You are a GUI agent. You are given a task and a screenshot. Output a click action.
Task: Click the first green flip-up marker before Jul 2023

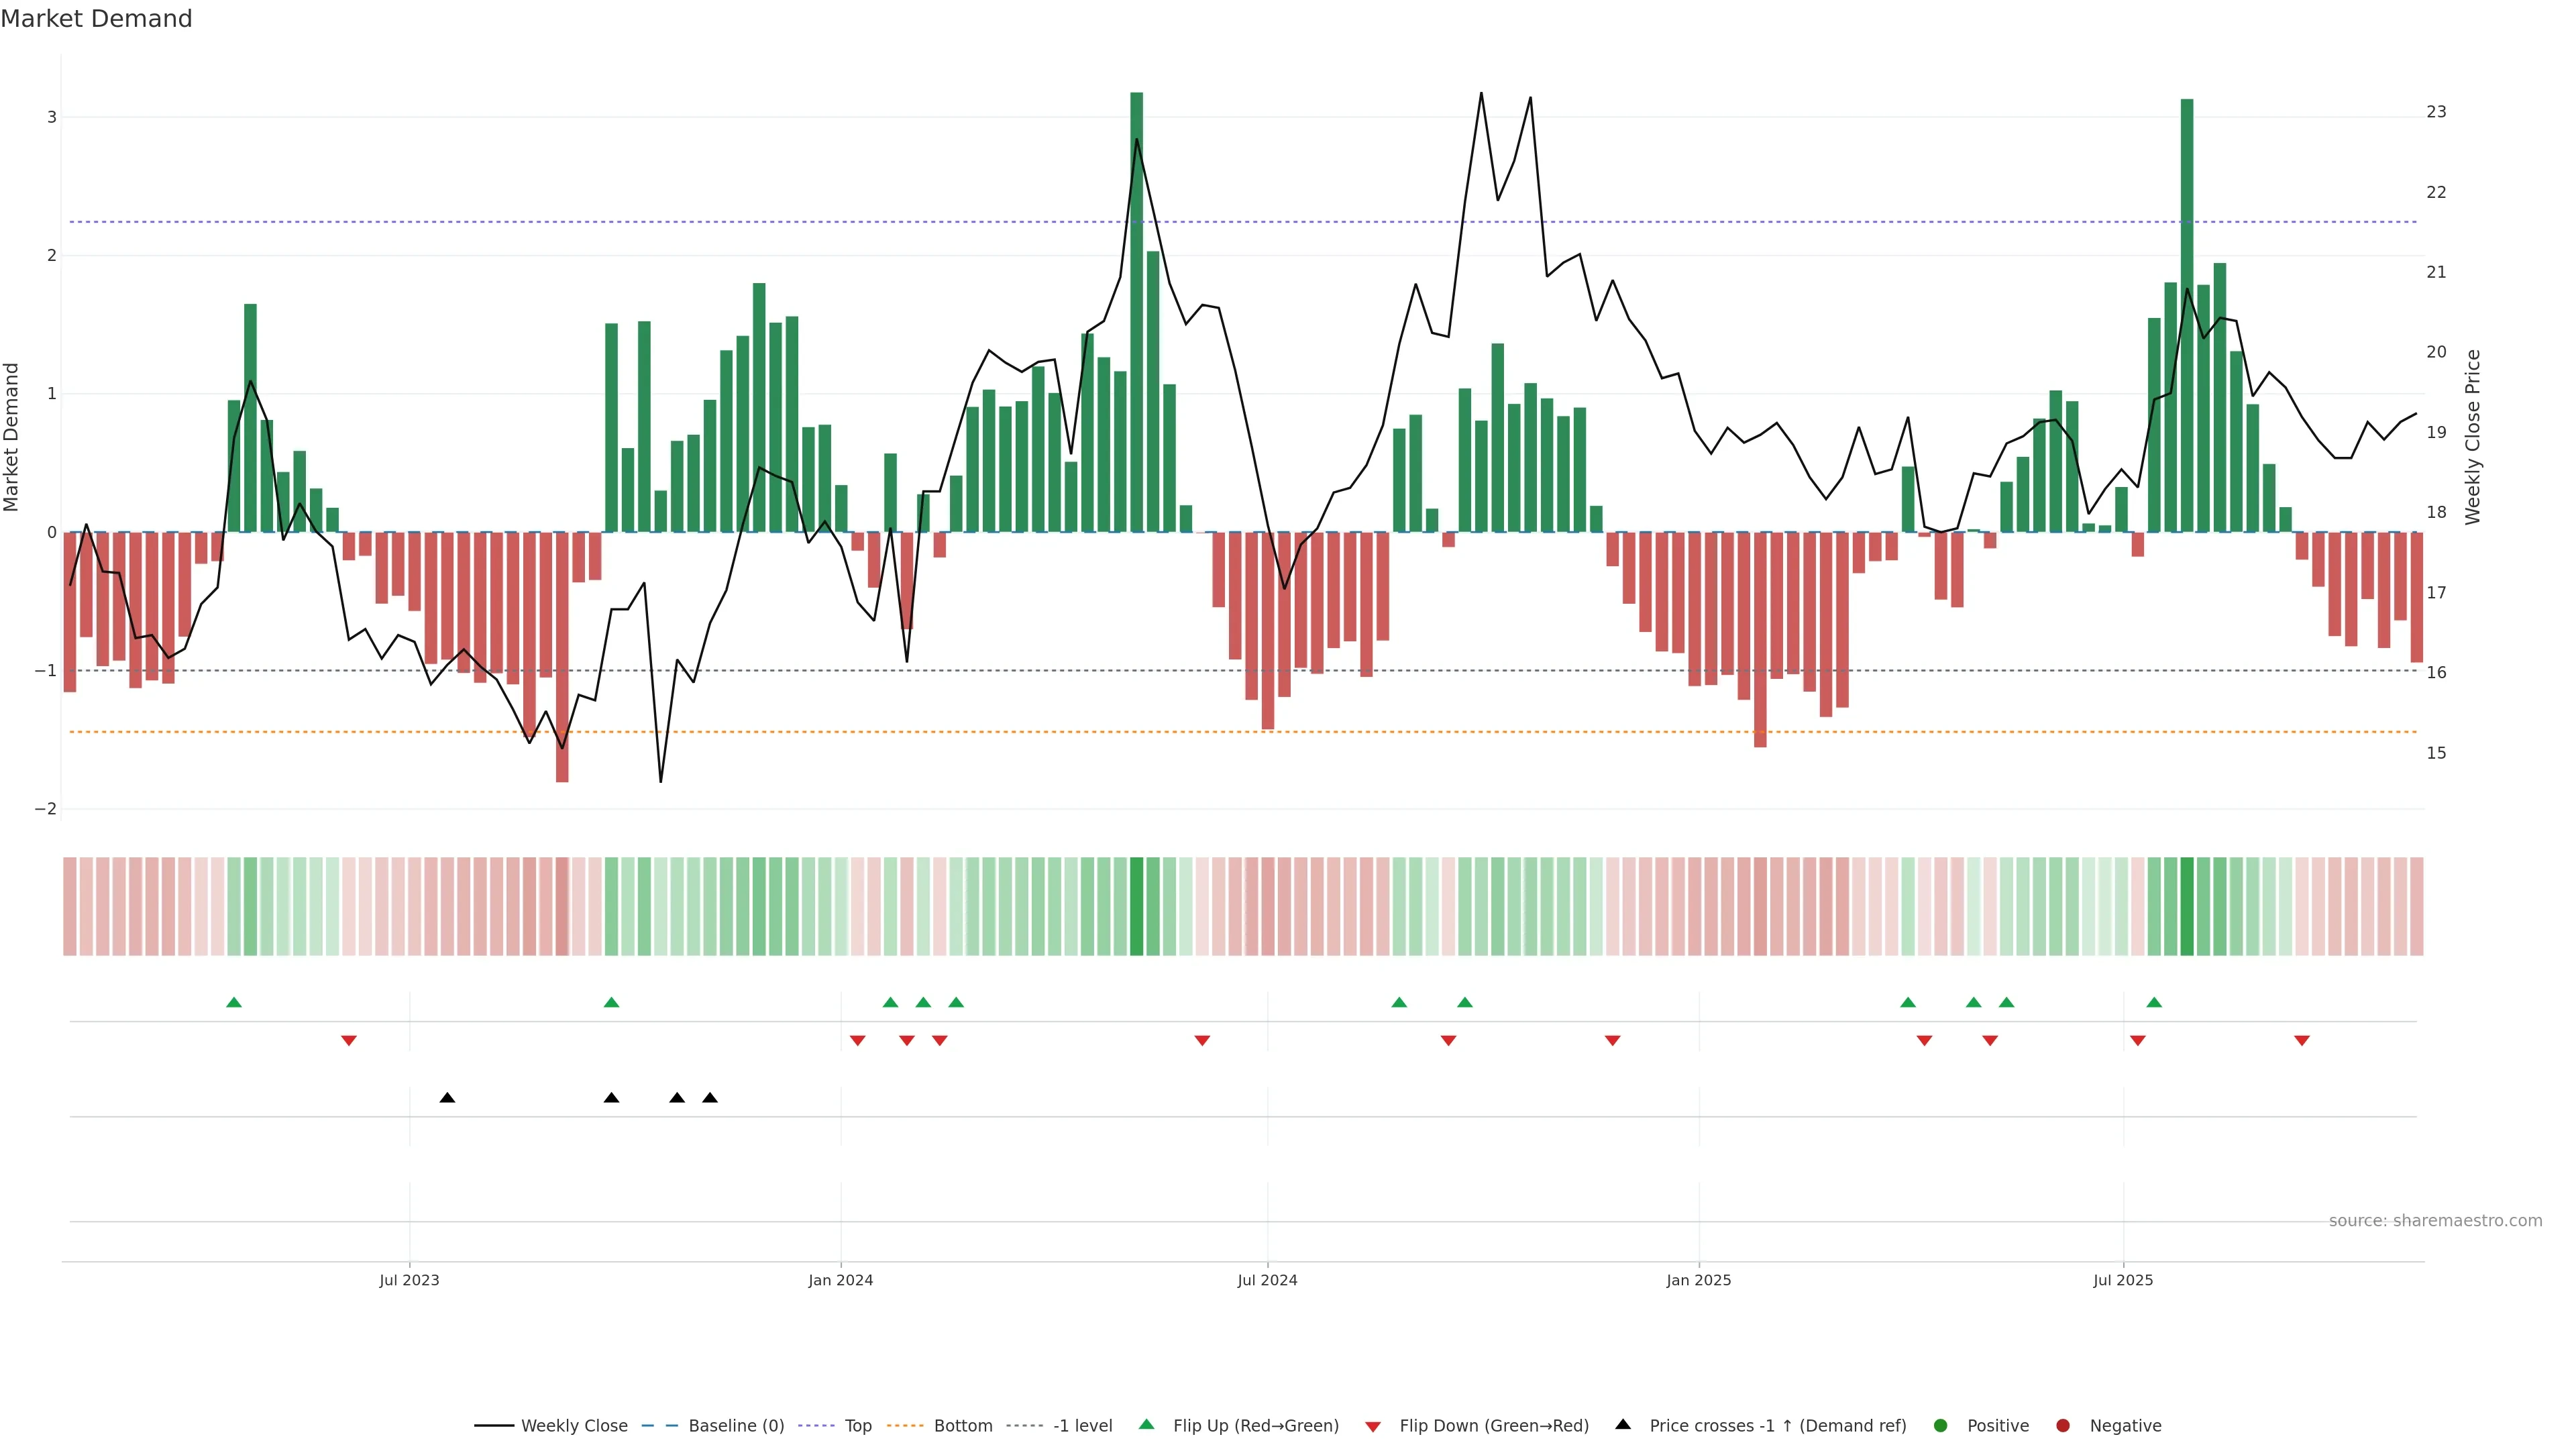[x=234, y=1002]
